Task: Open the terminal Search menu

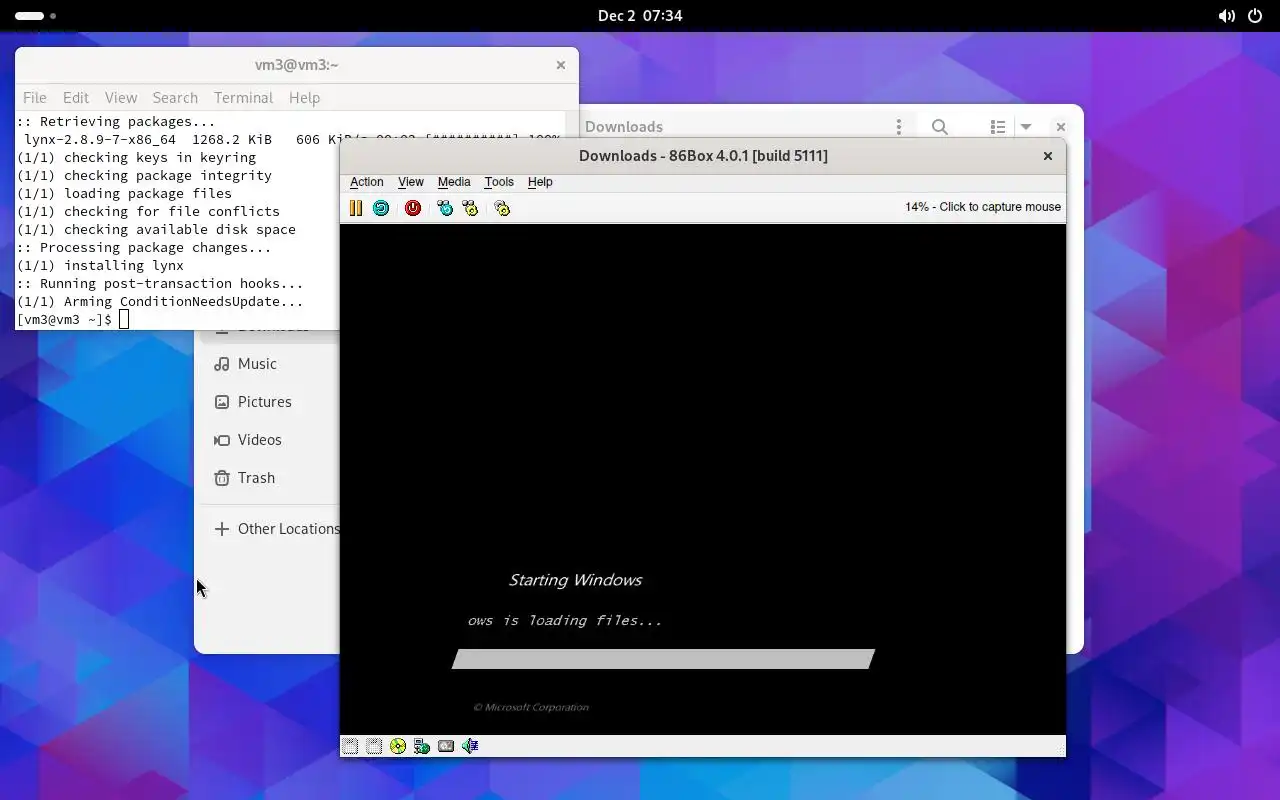Action: click(175, 98)
